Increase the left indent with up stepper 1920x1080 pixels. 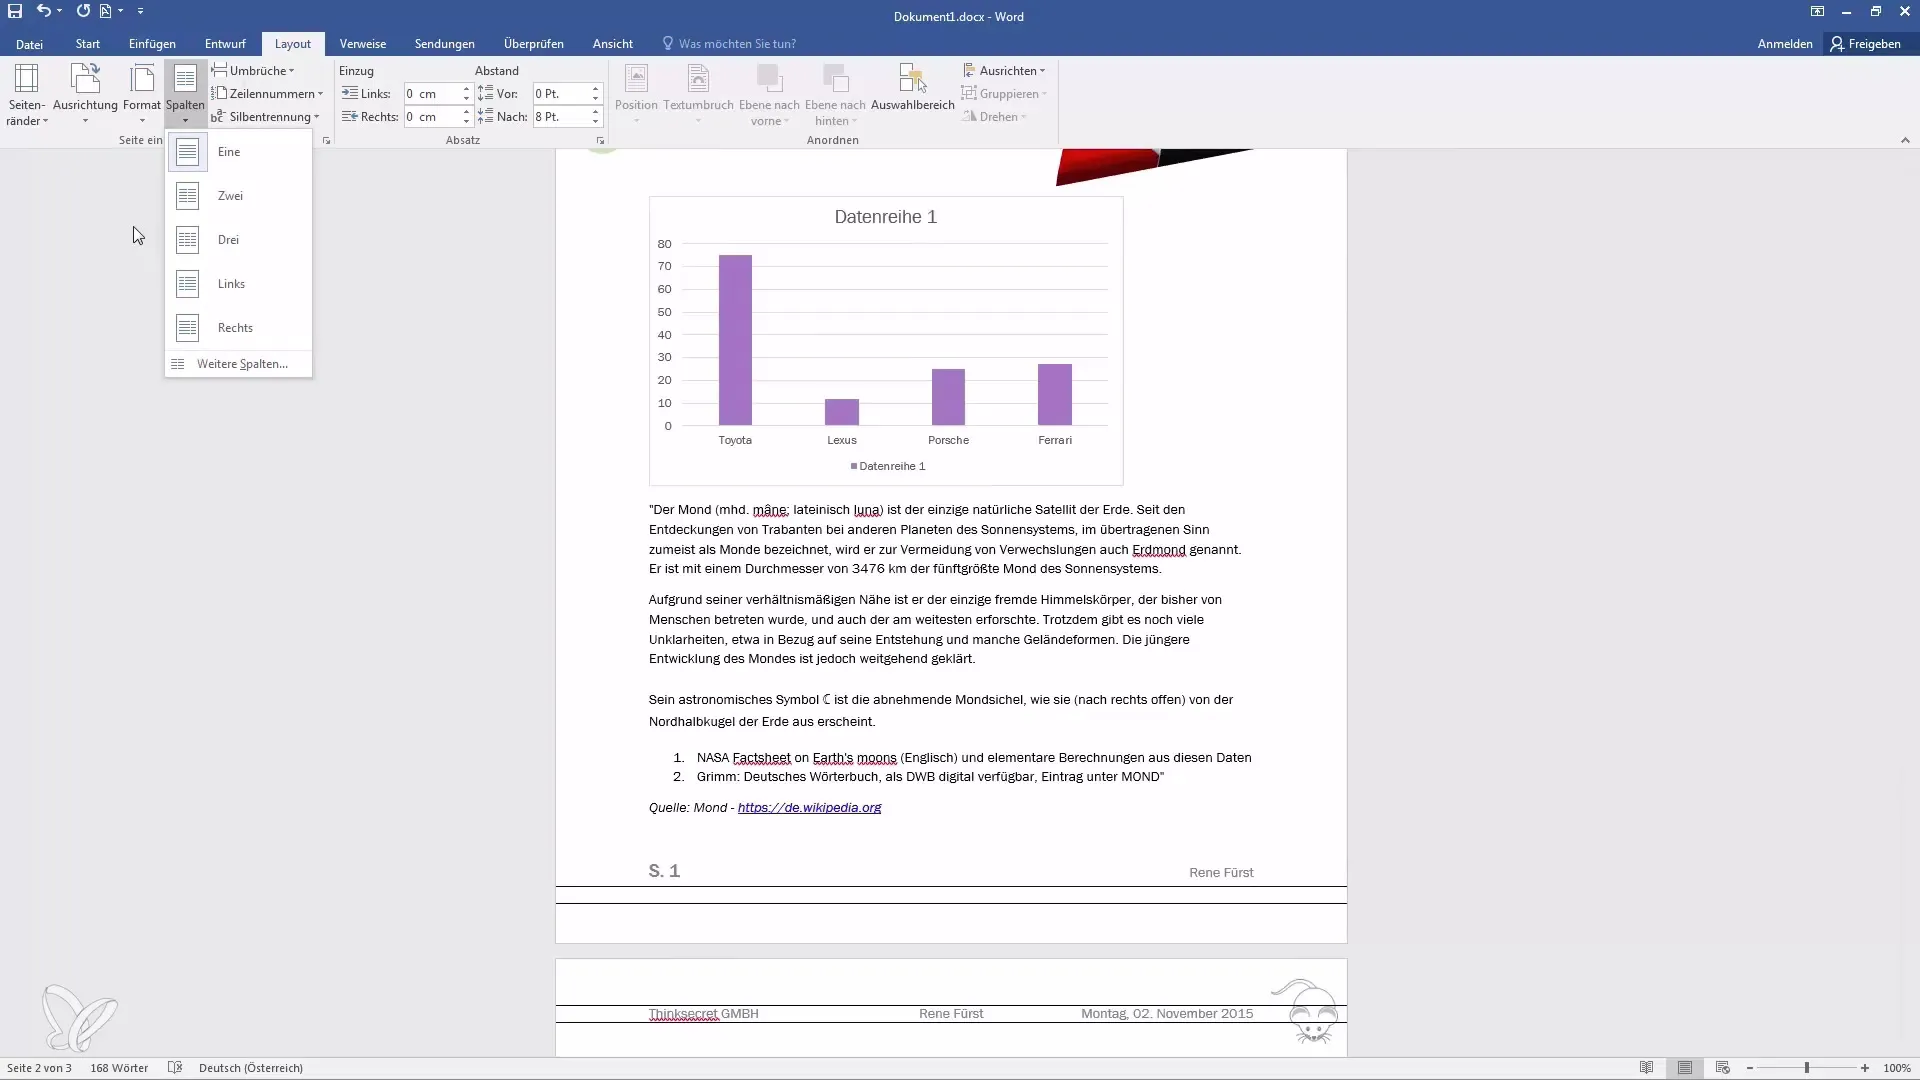tap(466, 89)
